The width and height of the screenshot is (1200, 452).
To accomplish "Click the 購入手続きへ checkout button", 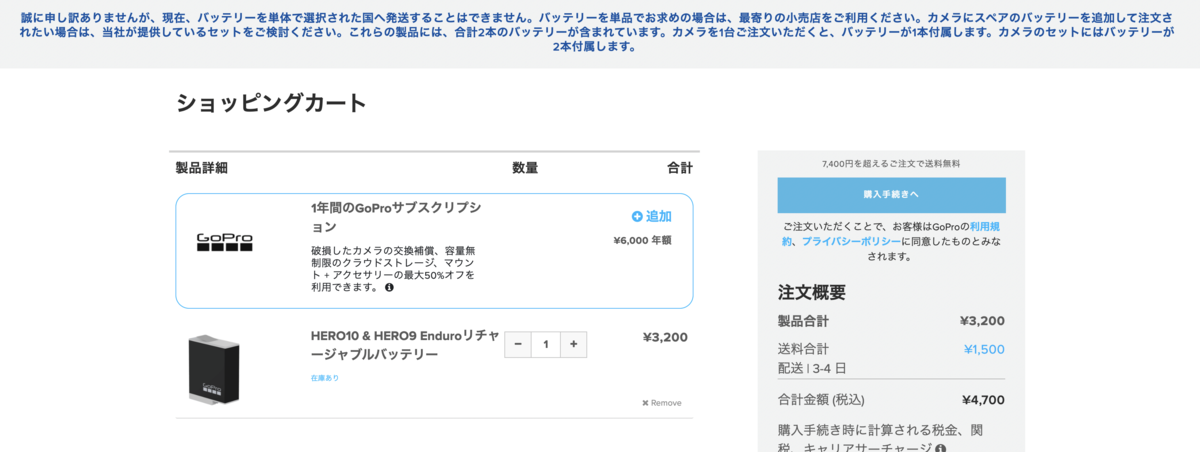I will pyautogui.click(x=891, y=194).
